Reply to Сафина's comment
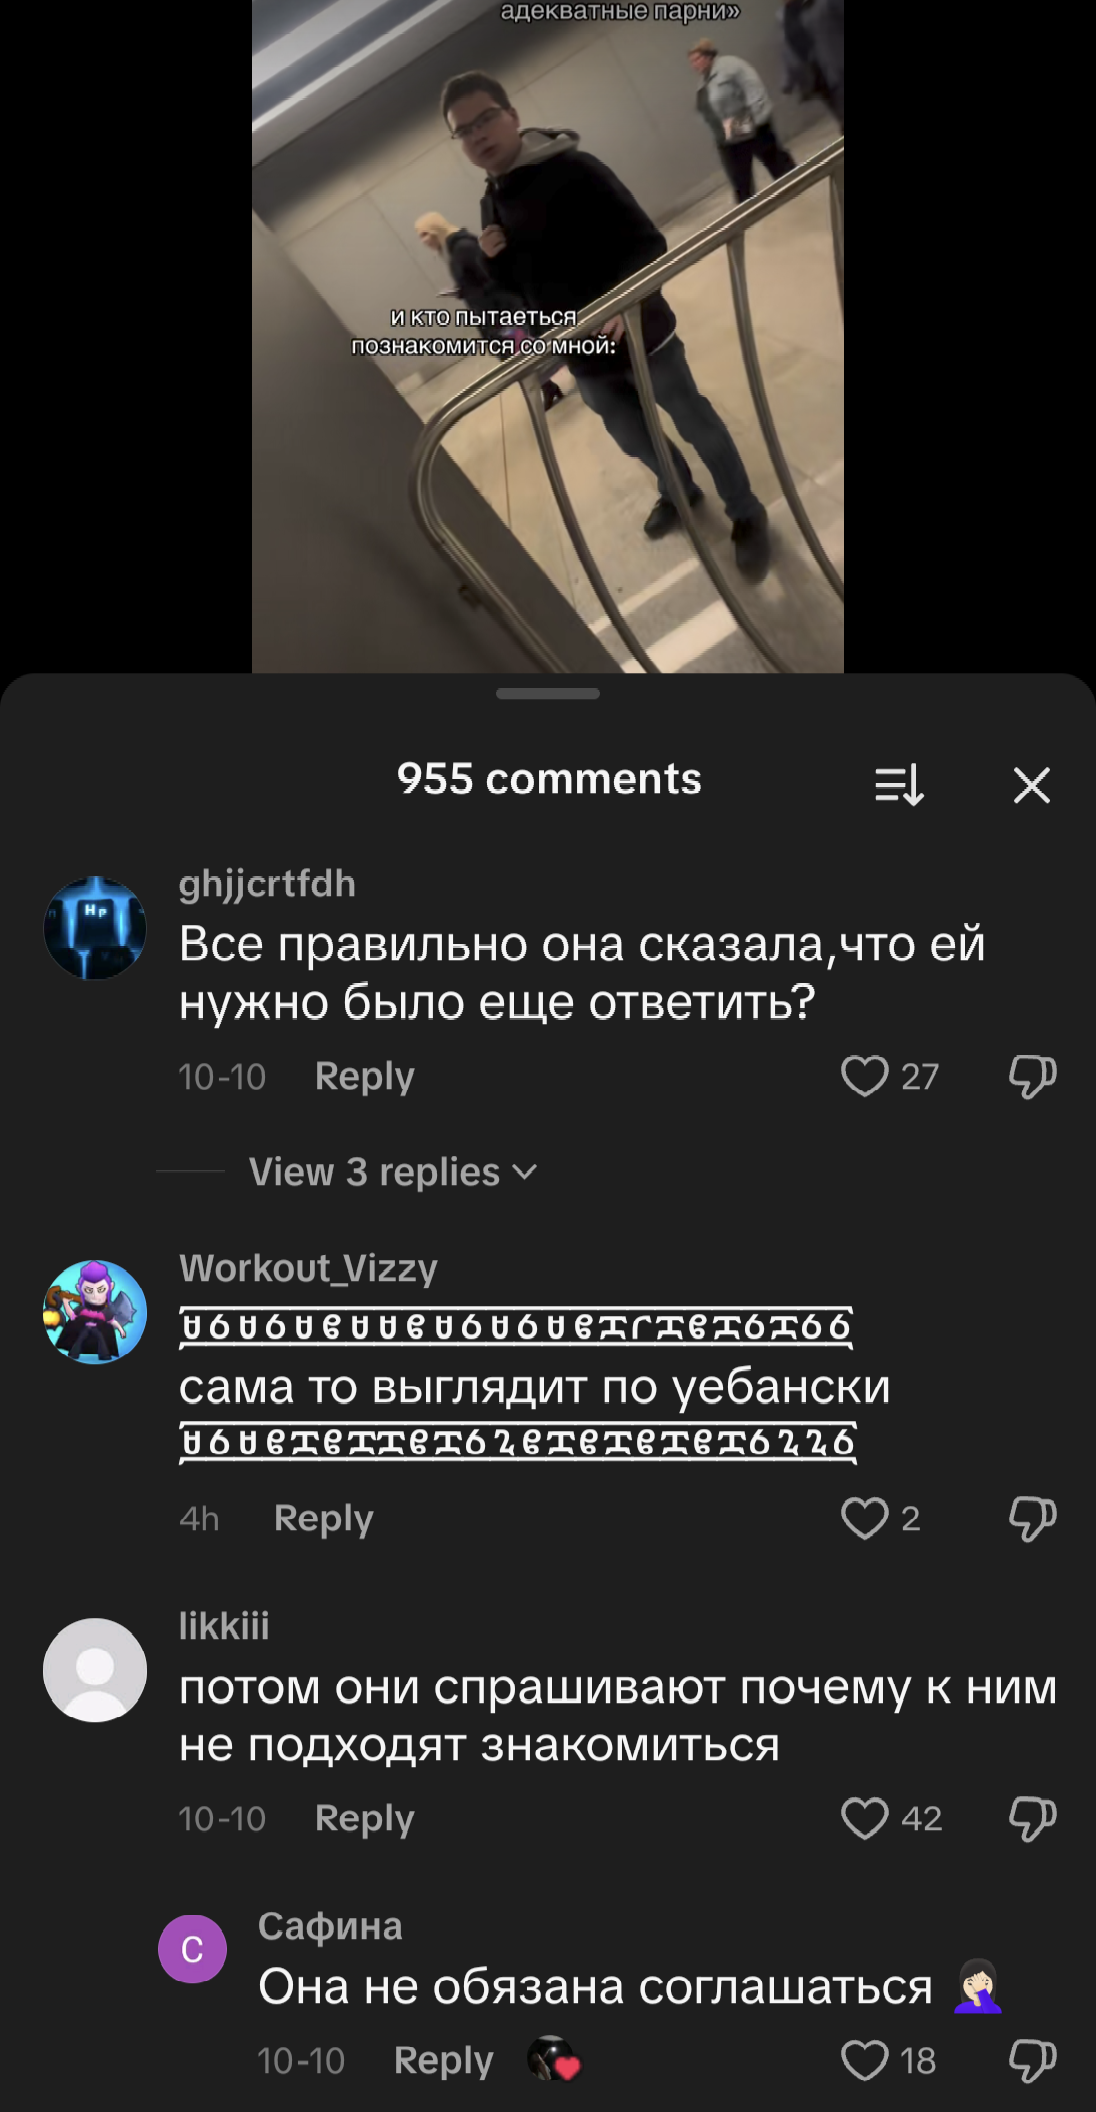The image size is (1096, 2112). coord(443,2061)
